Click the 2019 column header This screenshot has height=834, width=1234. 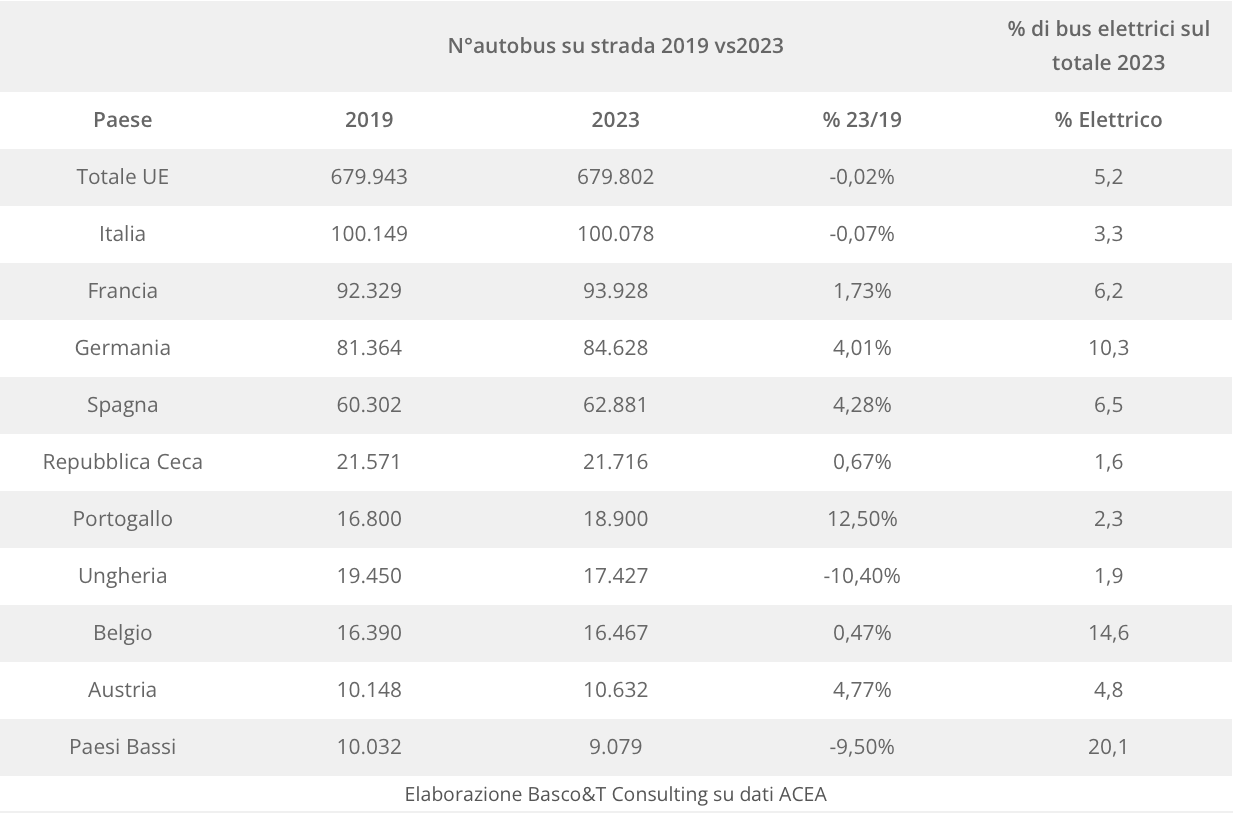pos(369,120)
